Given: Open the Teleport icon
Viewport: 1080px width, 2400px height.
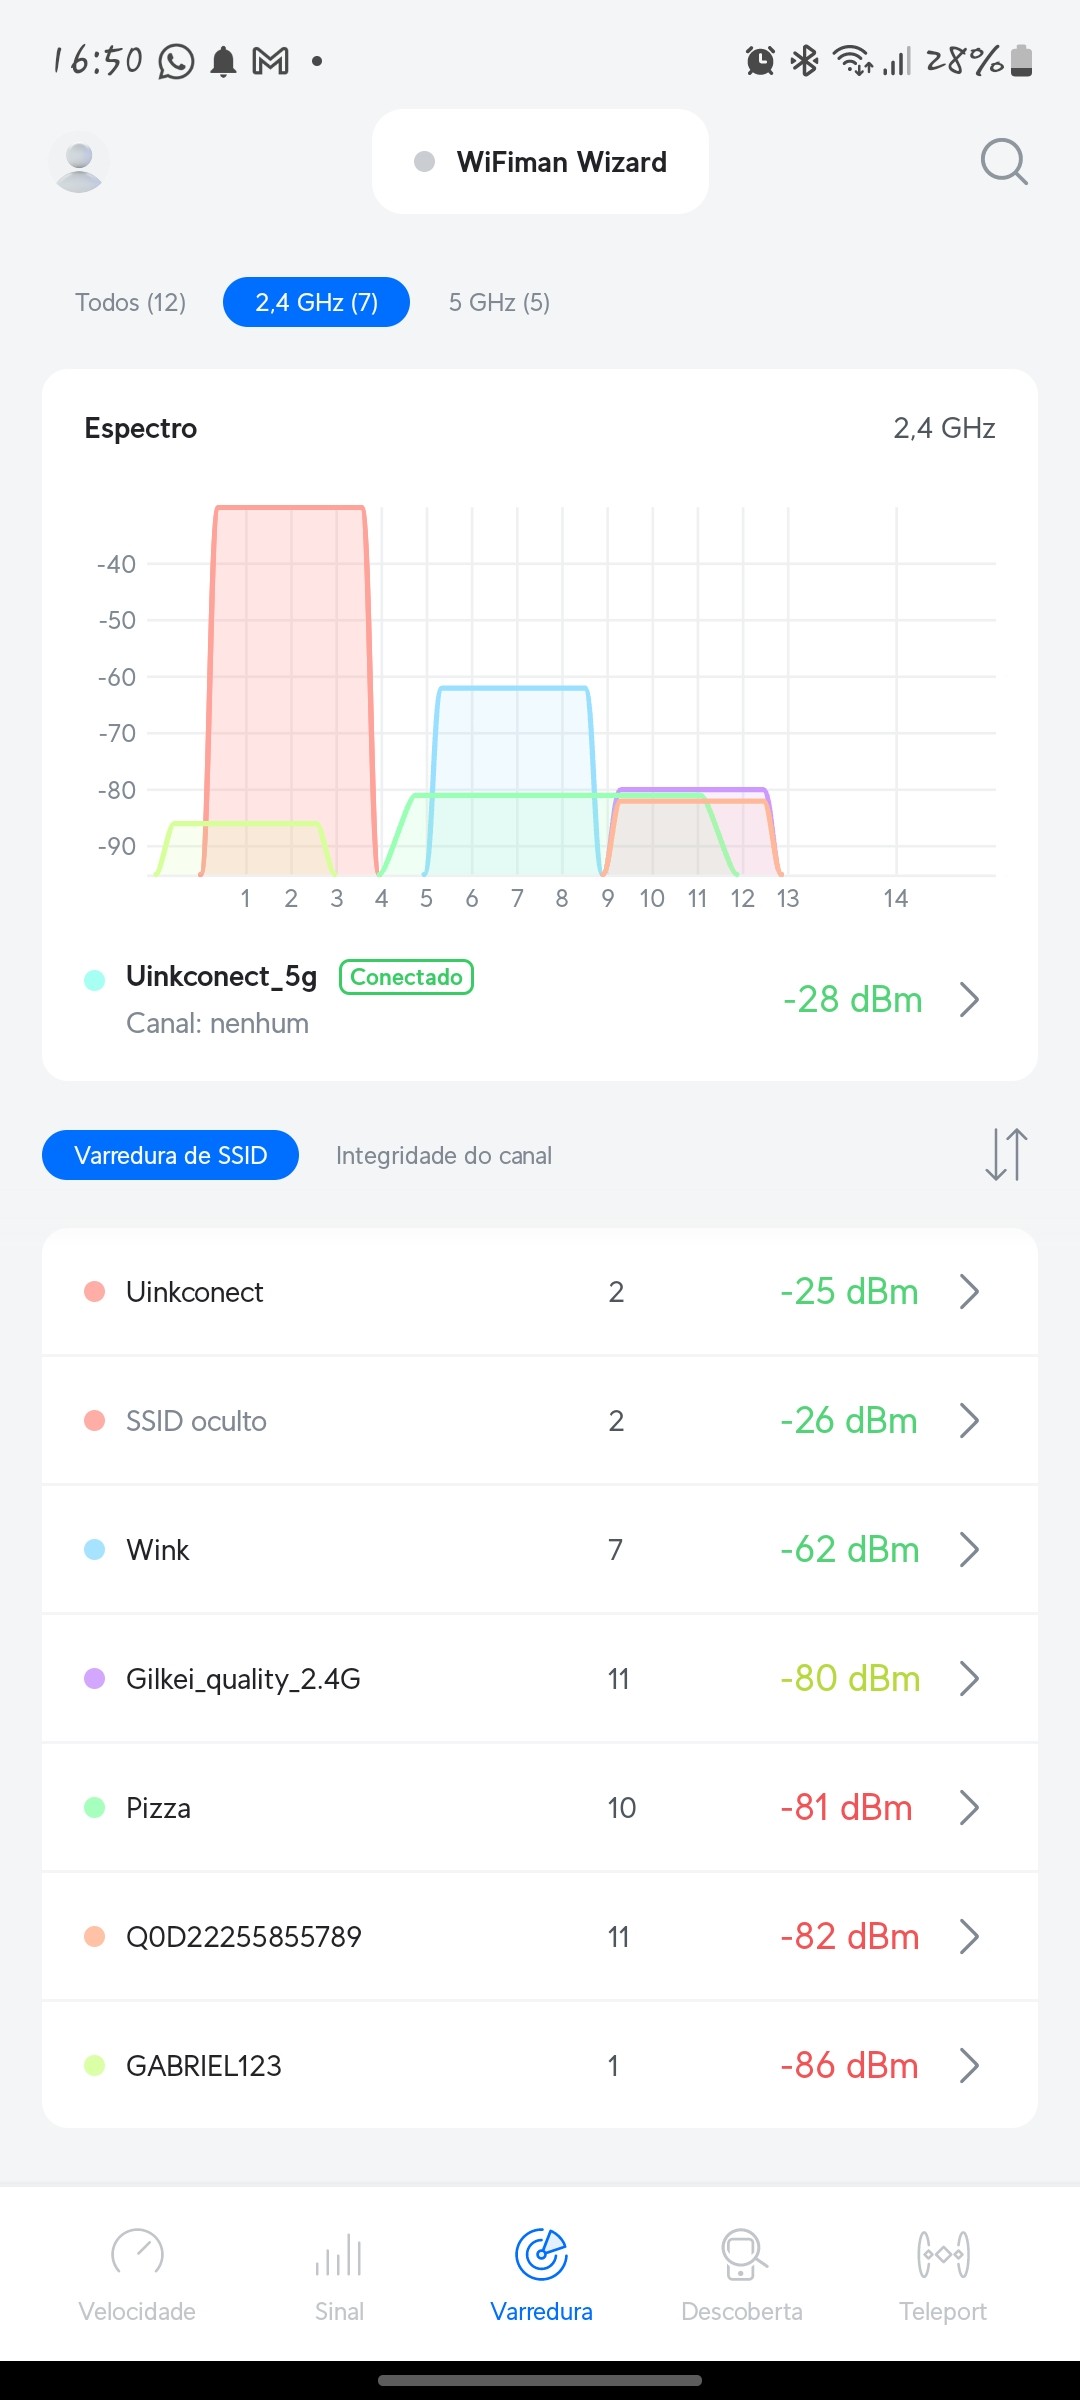Looking at the screenshot, I should (x=943, y=2255).
